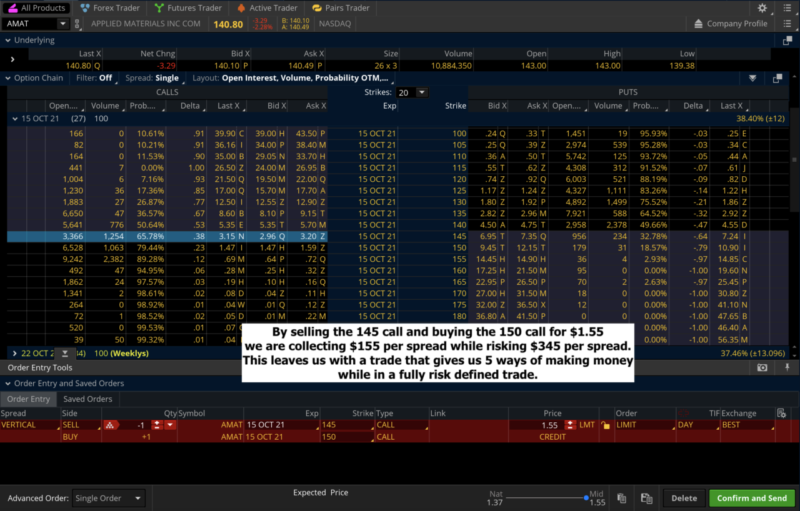
Task: Sort by the calls Delta column header
Action: [x=190, y=106]
